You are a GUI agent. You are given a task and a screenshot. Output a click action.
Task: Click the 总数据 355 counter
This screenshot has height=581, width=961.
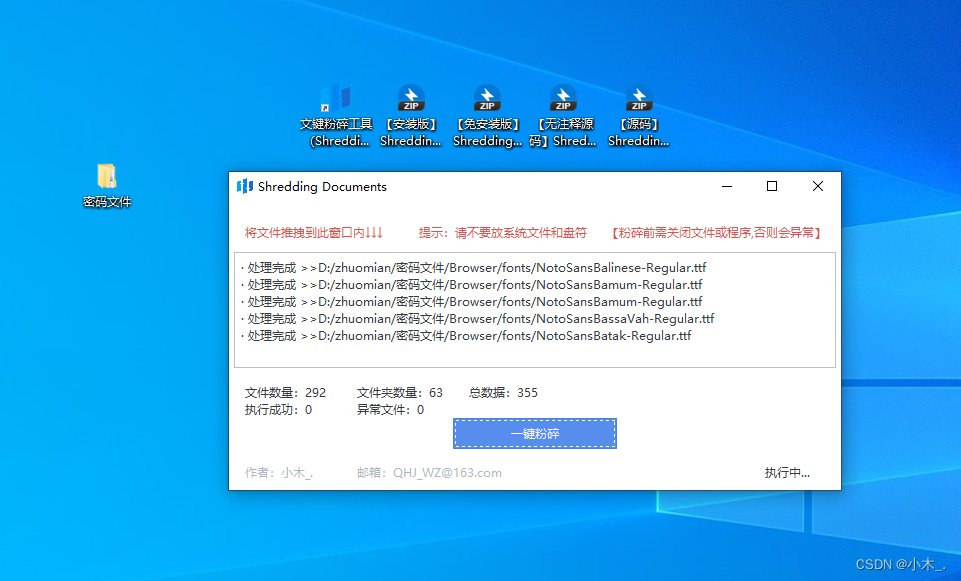(501, 392)
